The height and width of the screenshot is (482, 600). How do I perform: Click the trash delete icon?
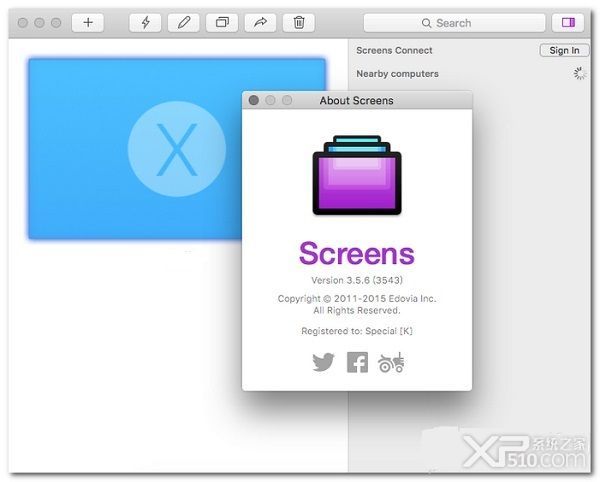299,23
